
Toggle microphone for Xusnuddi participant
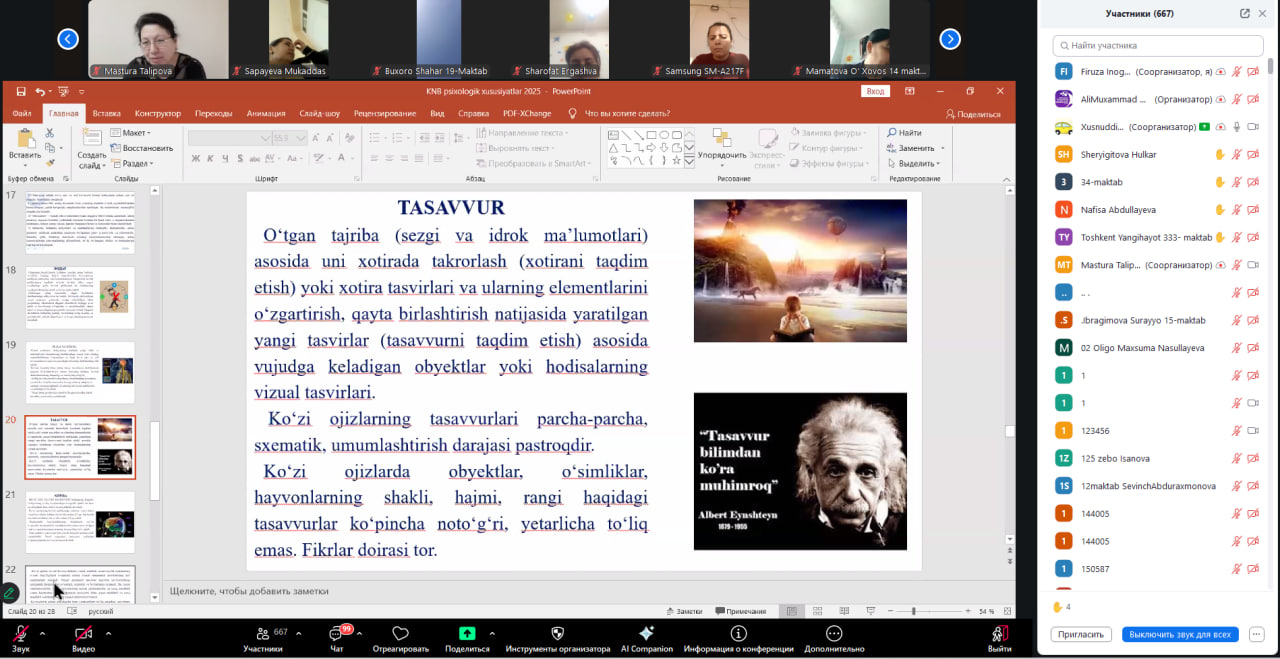(1236, 127)
